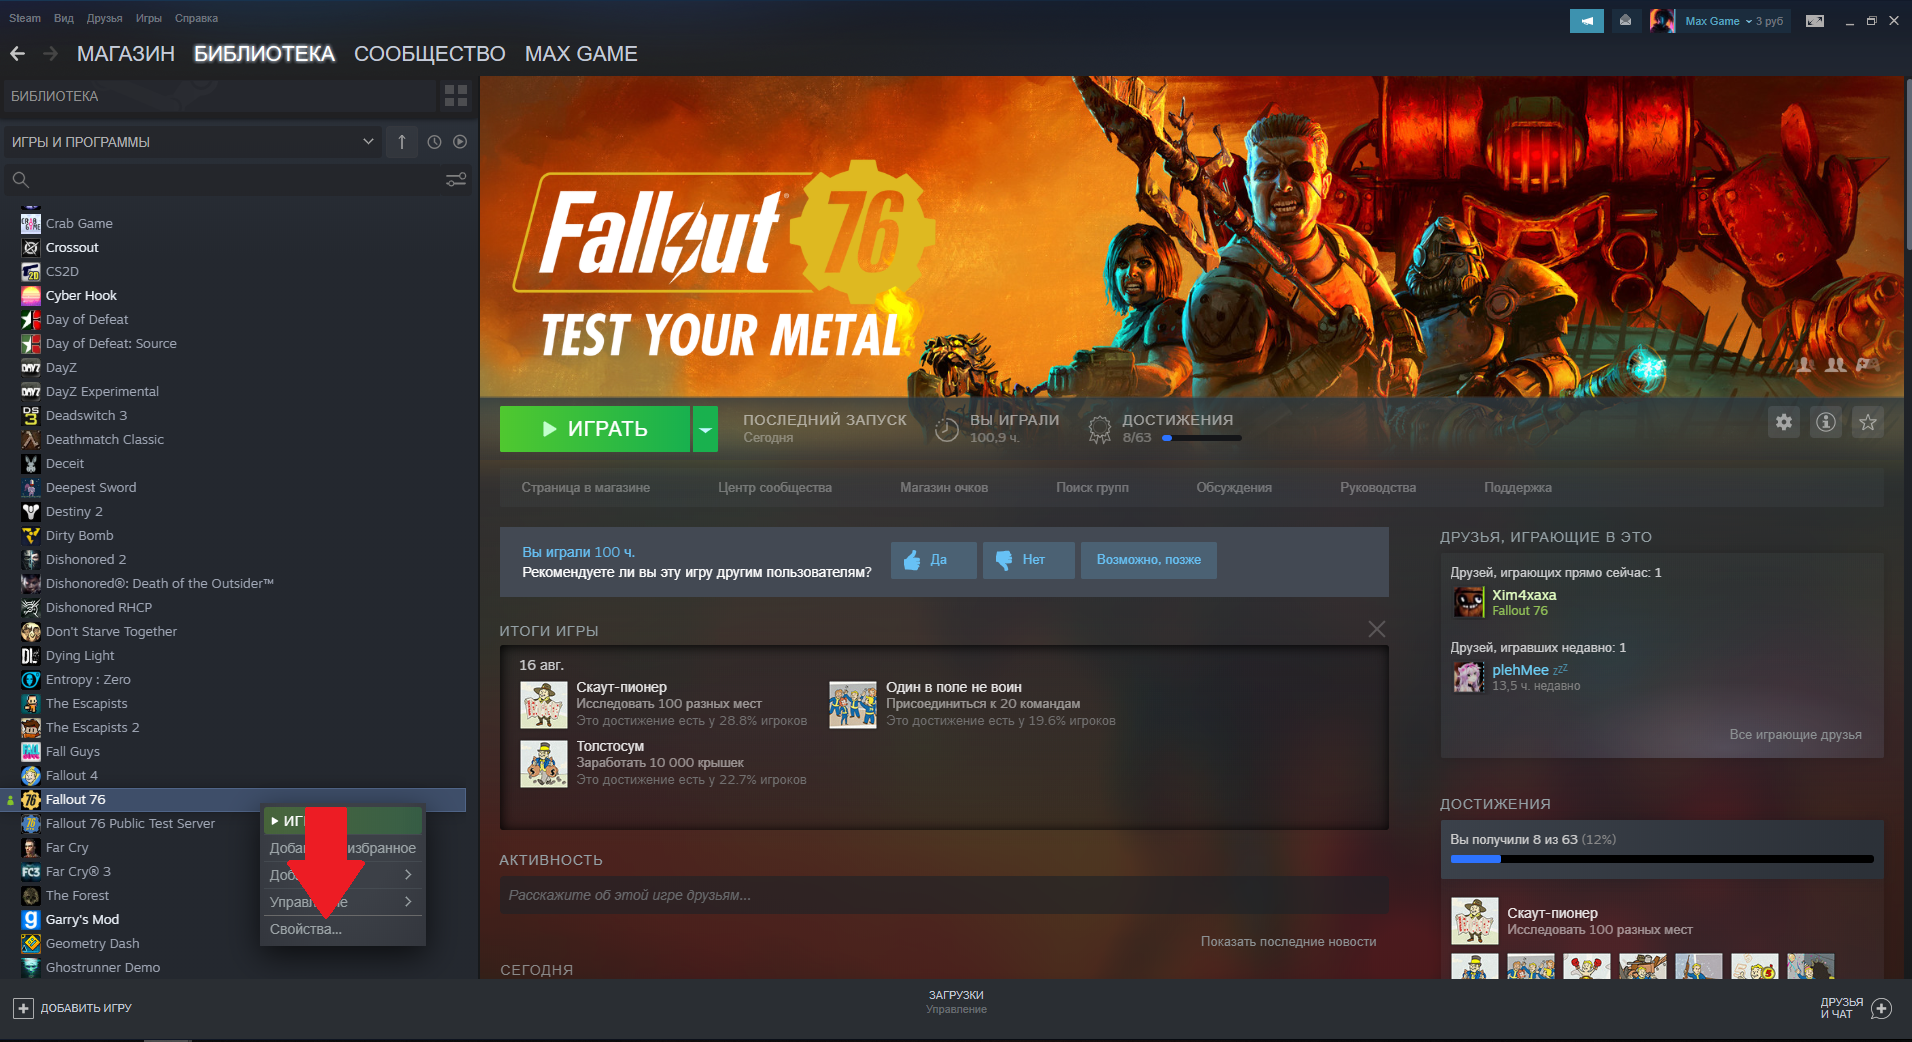
Task: Show game information icon
Action: 1826,422
